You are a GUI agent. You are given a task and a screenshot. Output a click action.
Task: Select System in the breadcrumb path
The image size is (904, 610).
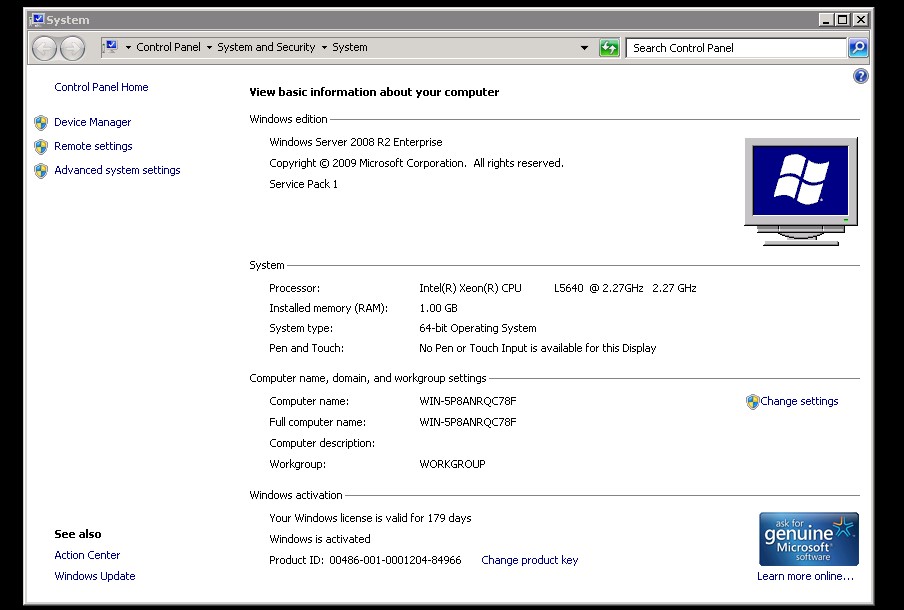(x=349, y=47)
